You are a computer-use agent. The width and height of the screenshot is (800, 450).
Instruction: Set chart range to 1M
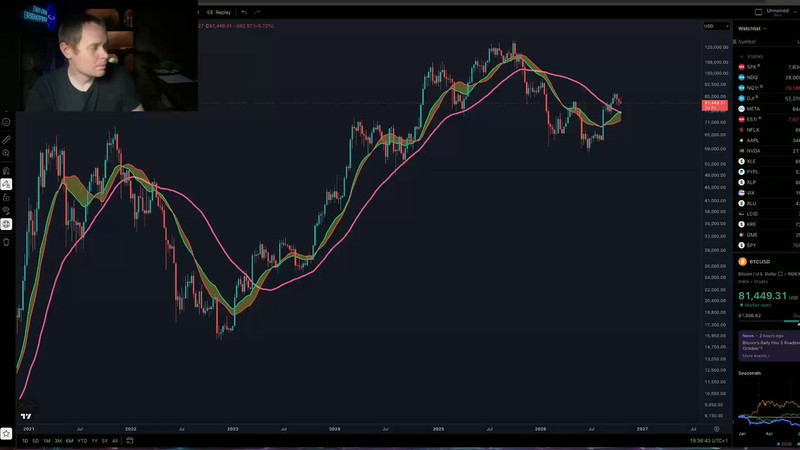click(x=47, y=441)
